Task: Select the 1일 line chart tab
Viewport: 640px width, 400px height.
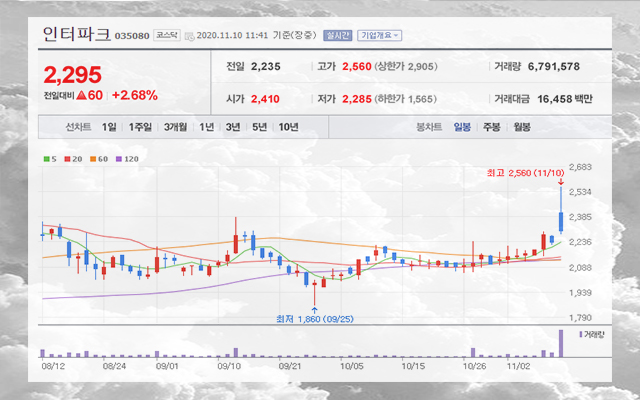Action: [x=109, y=127]
